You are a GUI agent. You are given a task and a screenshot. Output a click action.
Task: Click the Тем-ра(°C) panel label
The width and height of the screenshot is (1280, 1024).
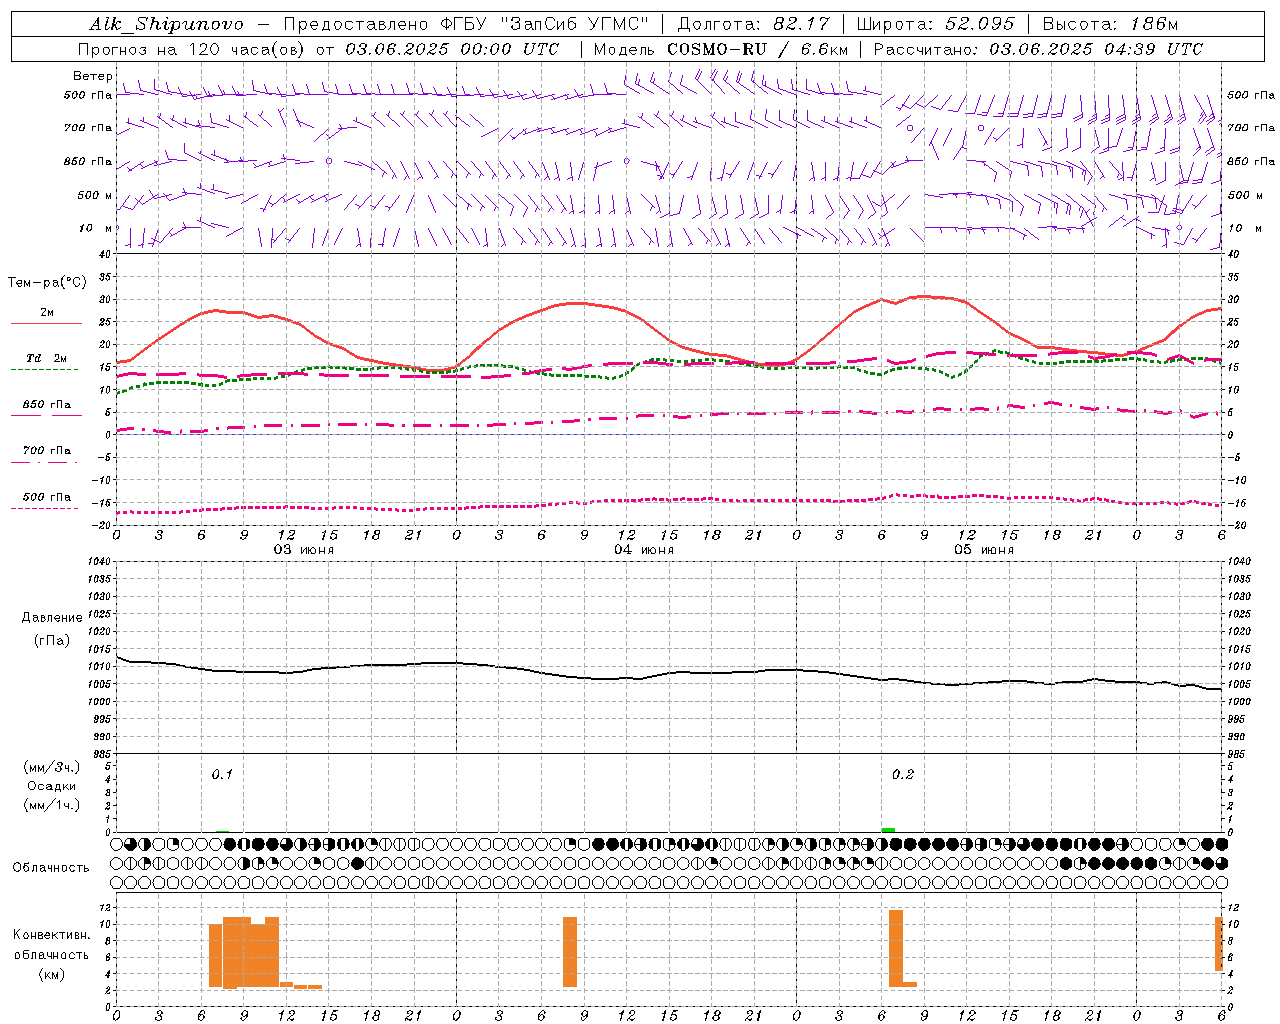point(47,283)
